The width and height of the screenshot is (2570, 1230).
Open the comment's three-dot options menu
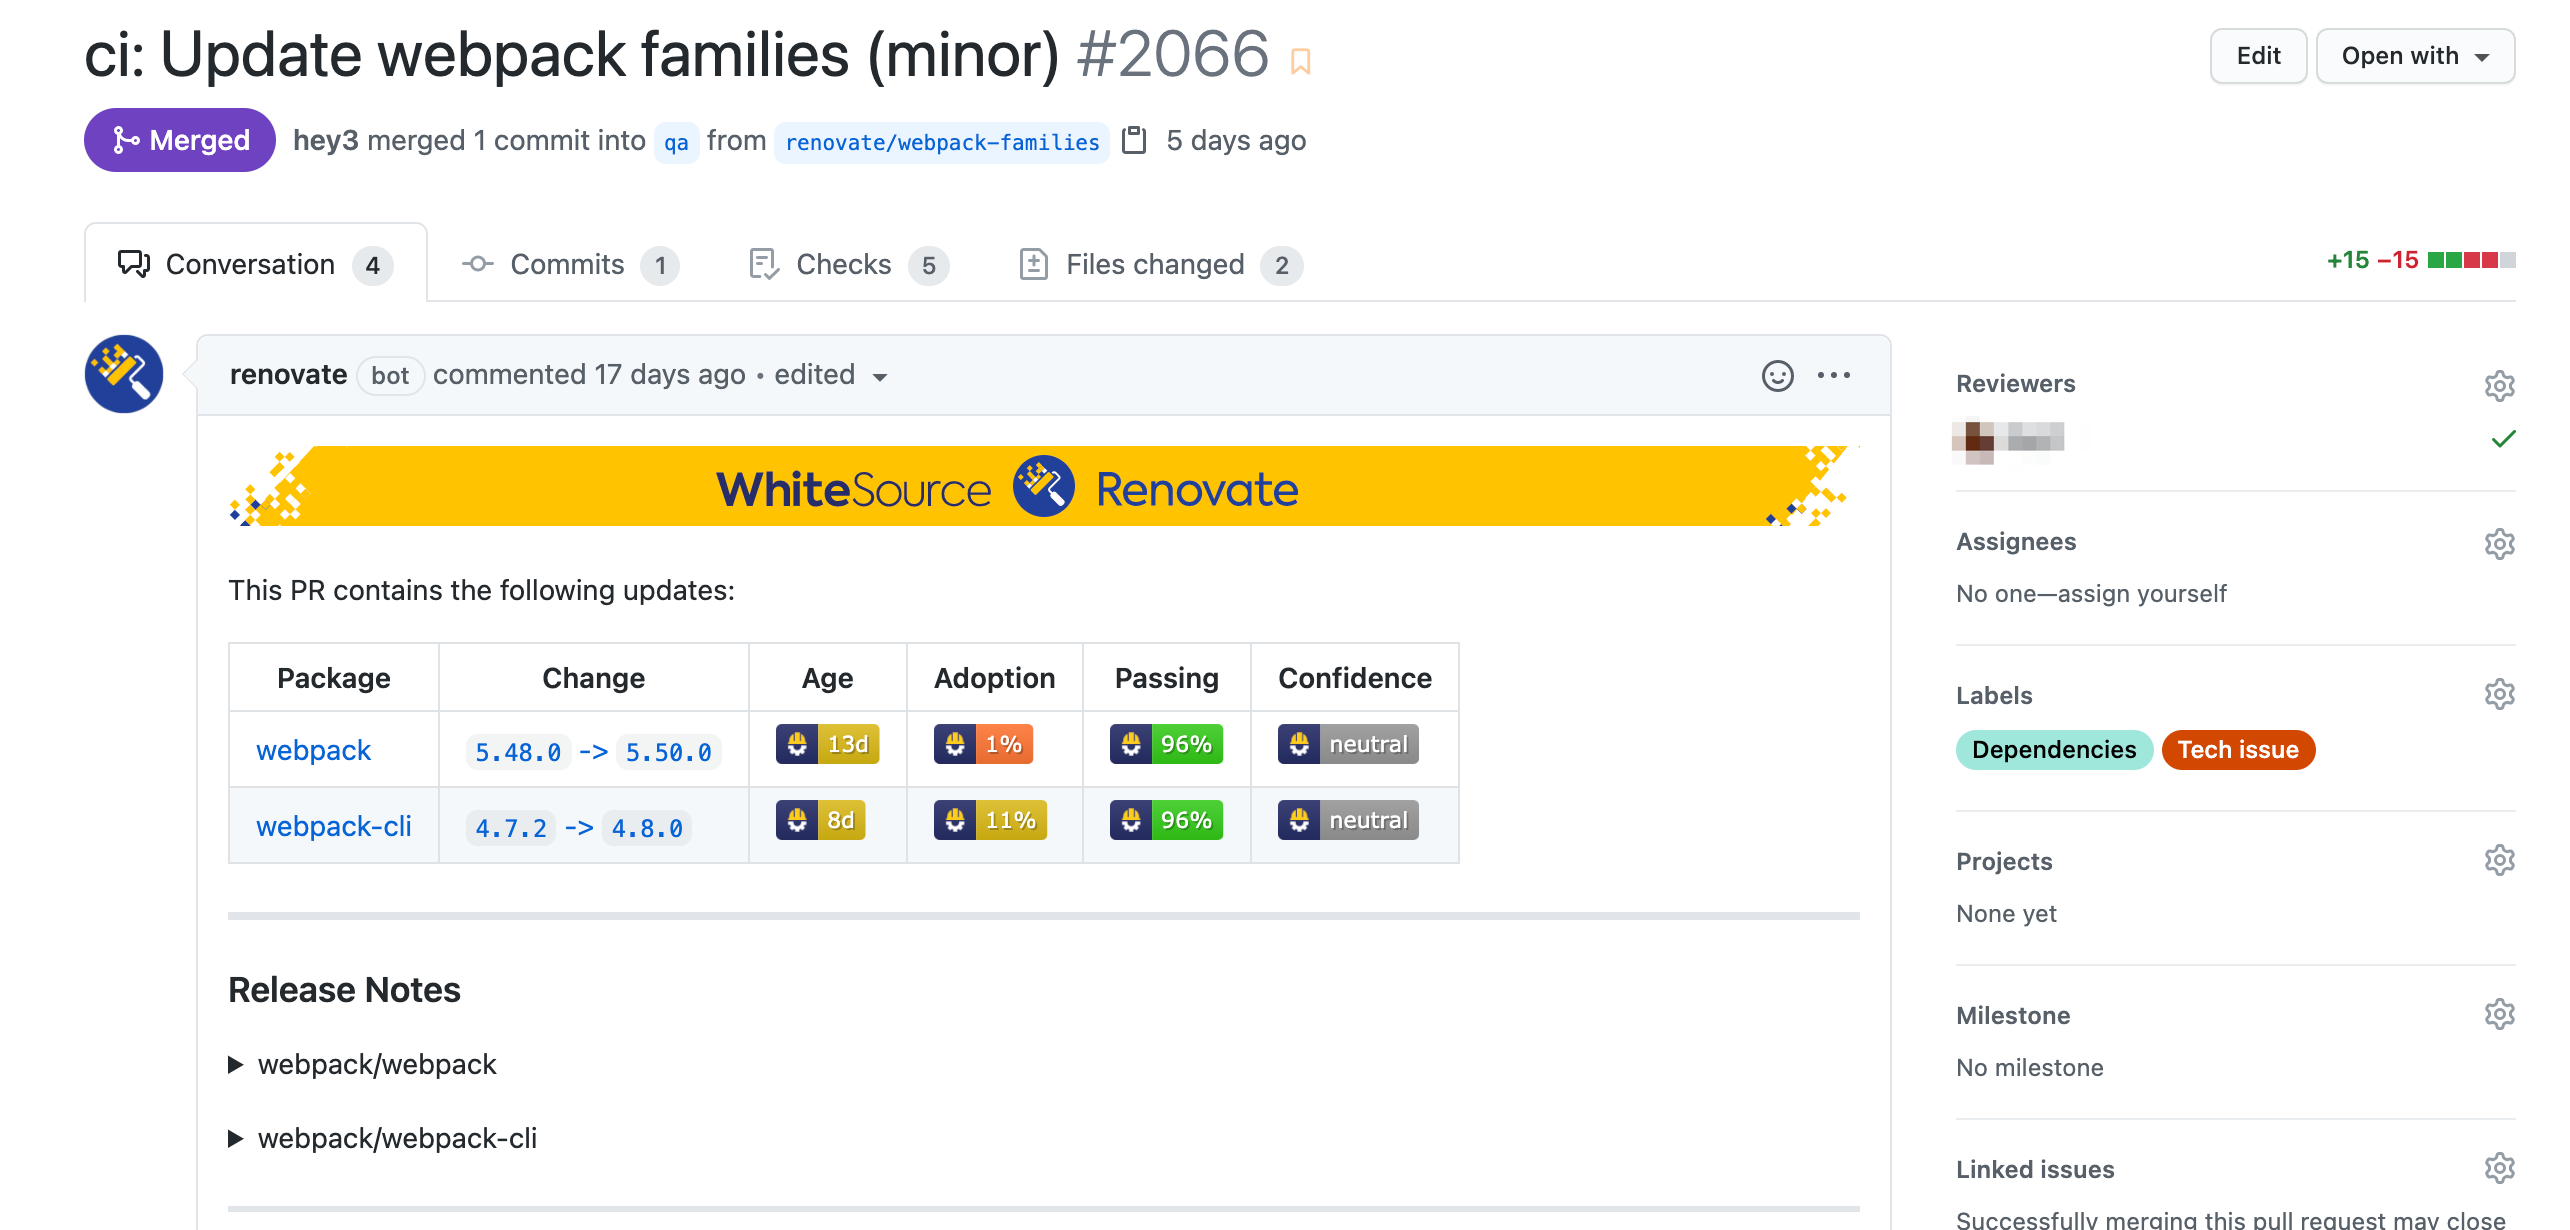[x=1833, y=376]
